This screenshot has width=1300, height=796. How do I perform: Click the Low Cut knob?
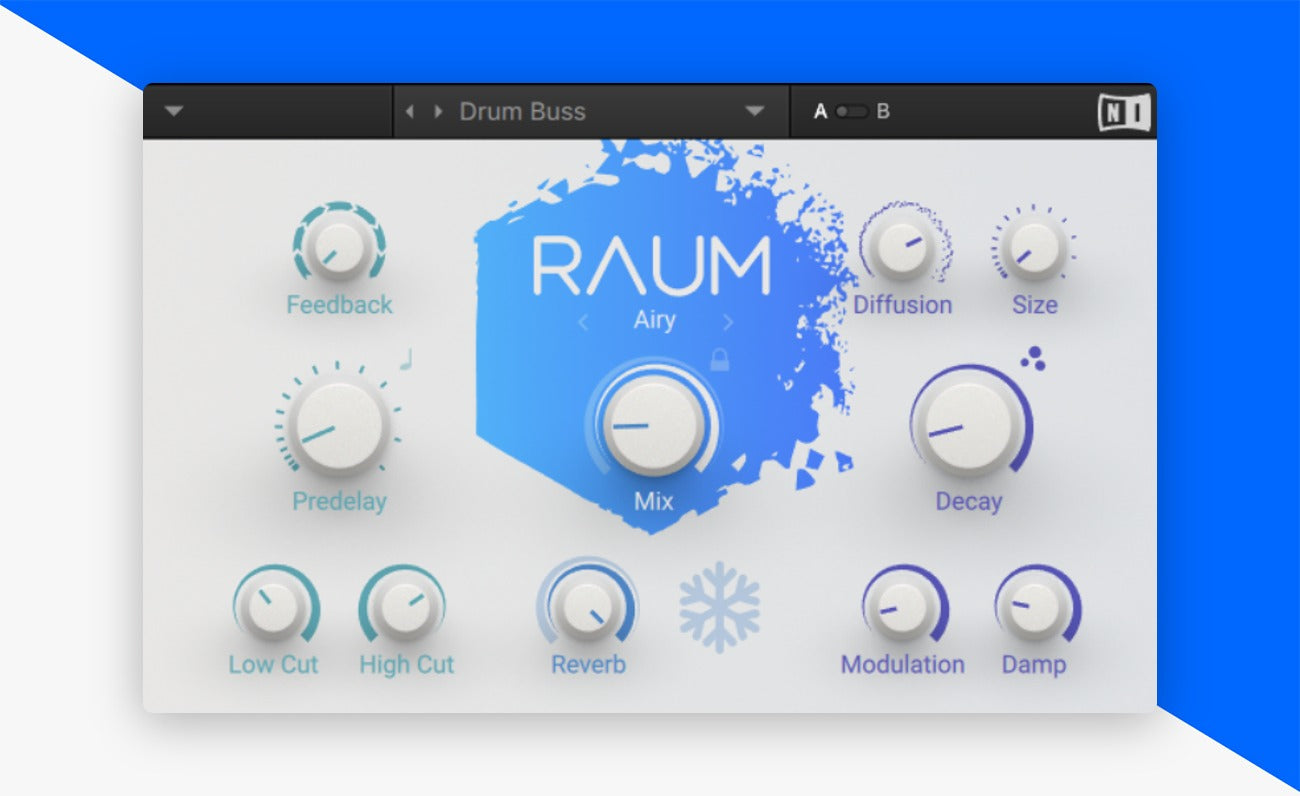pos(273,609)
